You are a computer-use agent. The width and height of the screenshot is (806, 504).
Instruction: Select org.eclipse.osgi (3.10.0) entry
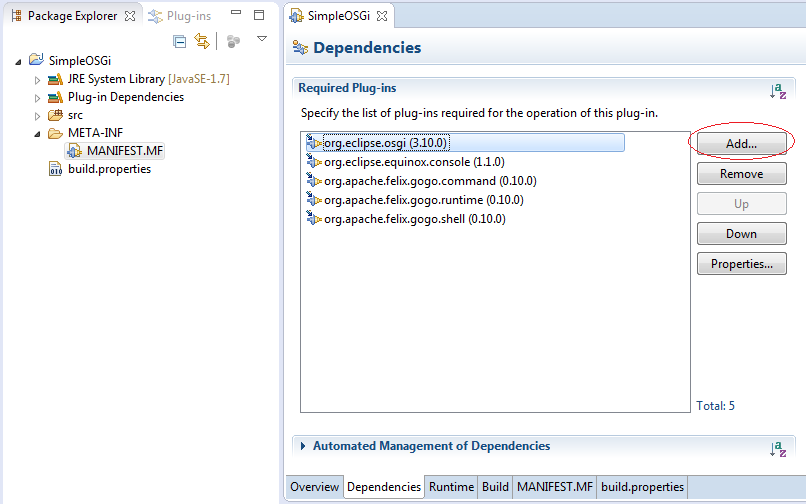(x=465, y=142)
